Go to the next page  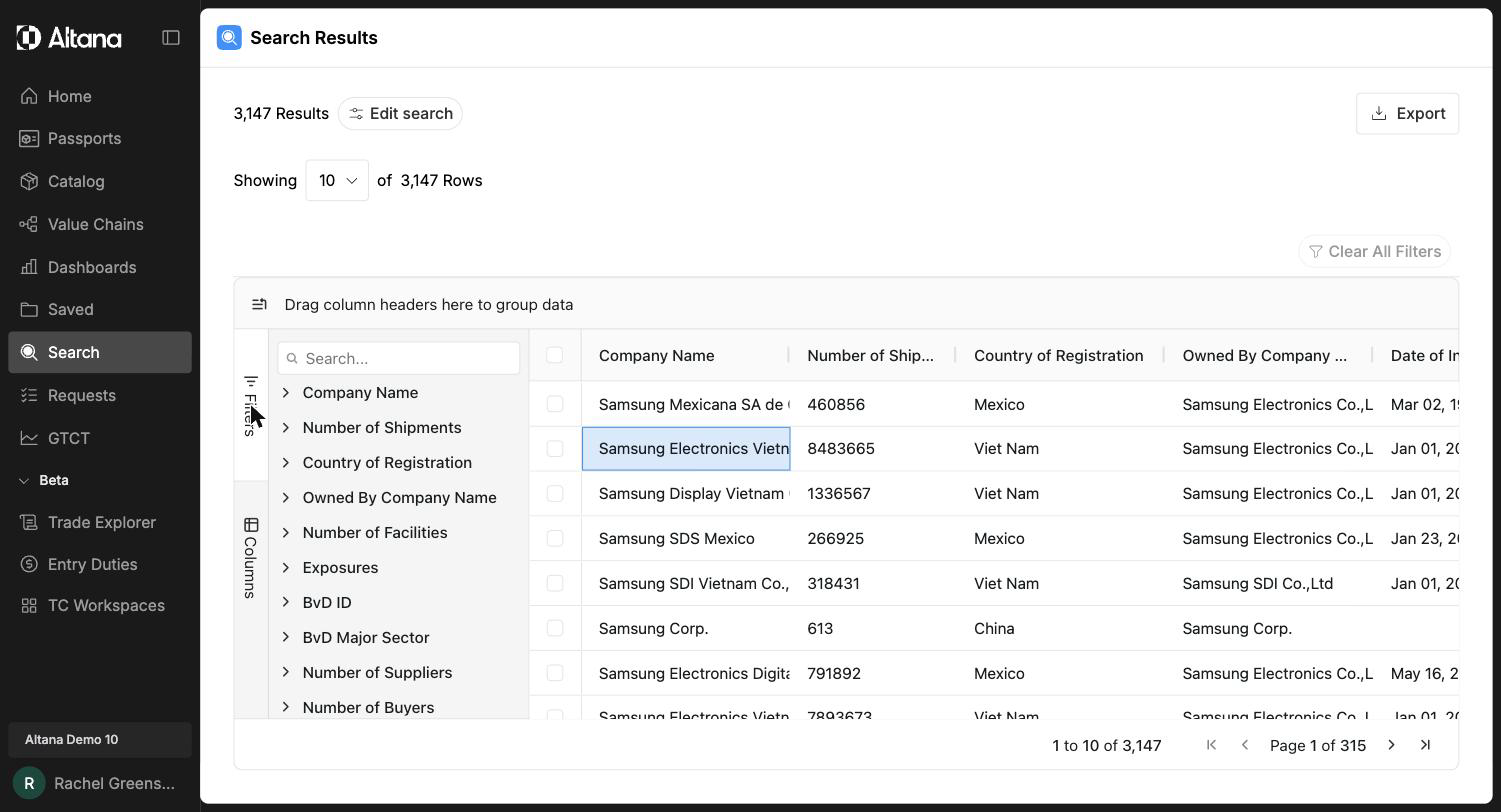point(1391,745)
